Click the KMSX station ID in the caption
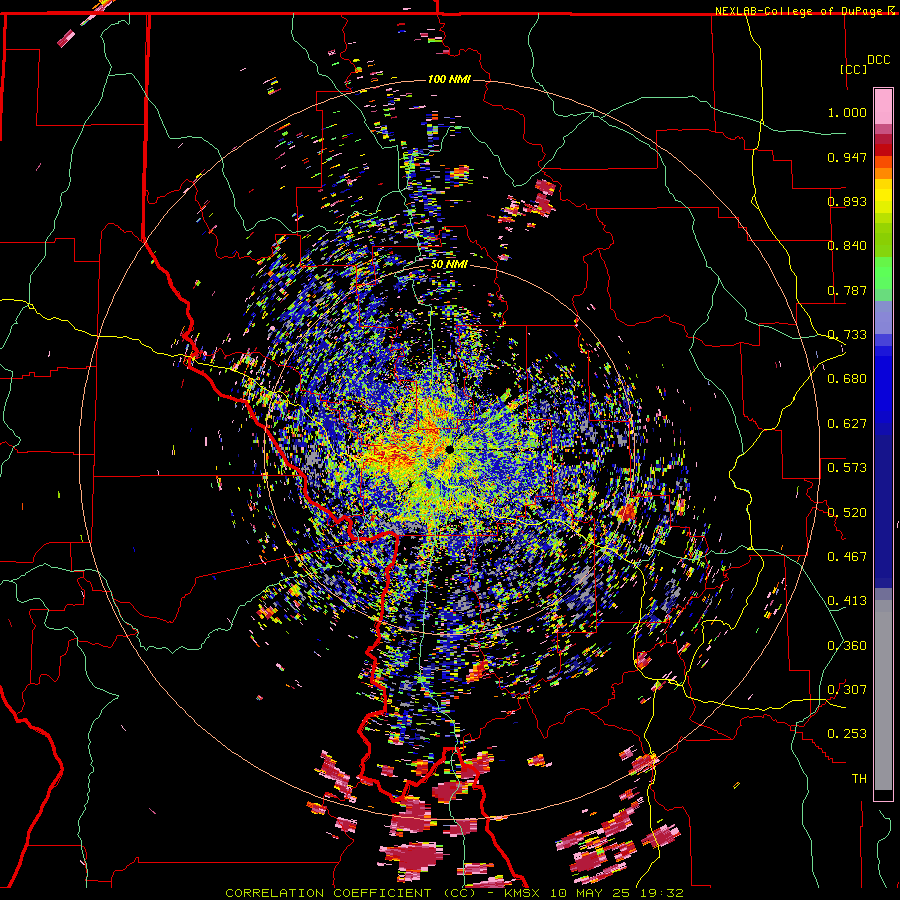 [524, 893]
